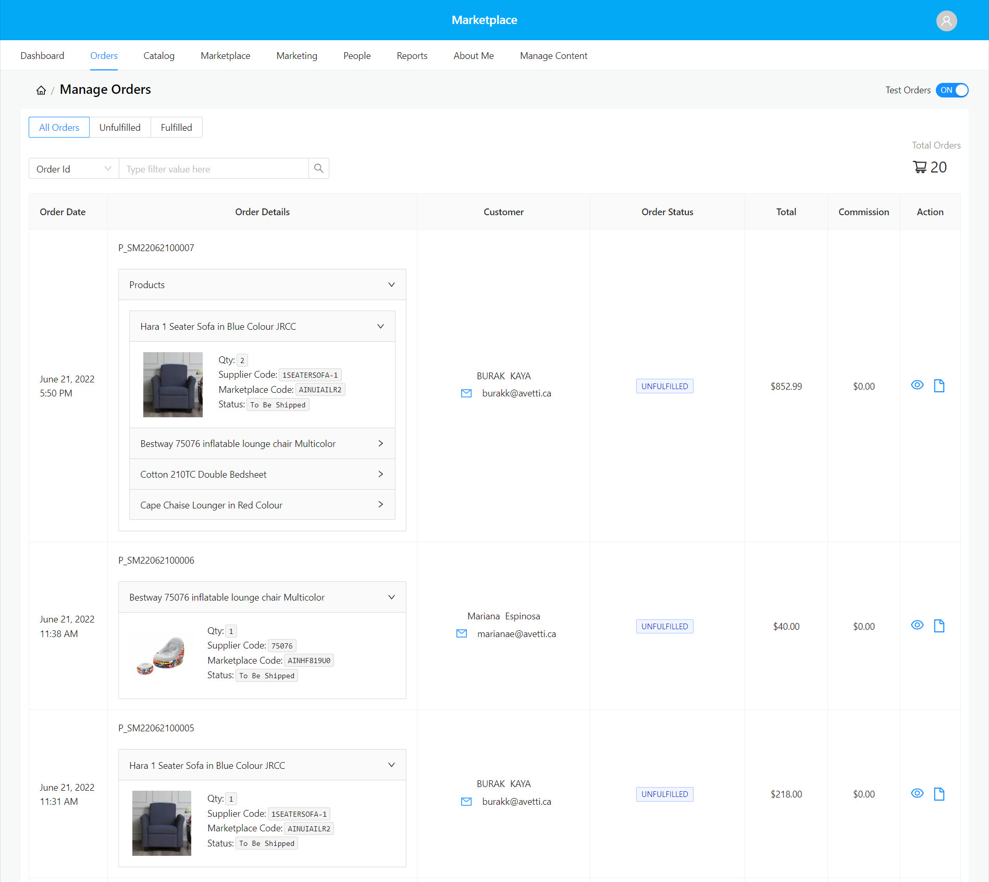
Task: Click the burakk@avetti.ca email link for first order
Action: (516, 394)
